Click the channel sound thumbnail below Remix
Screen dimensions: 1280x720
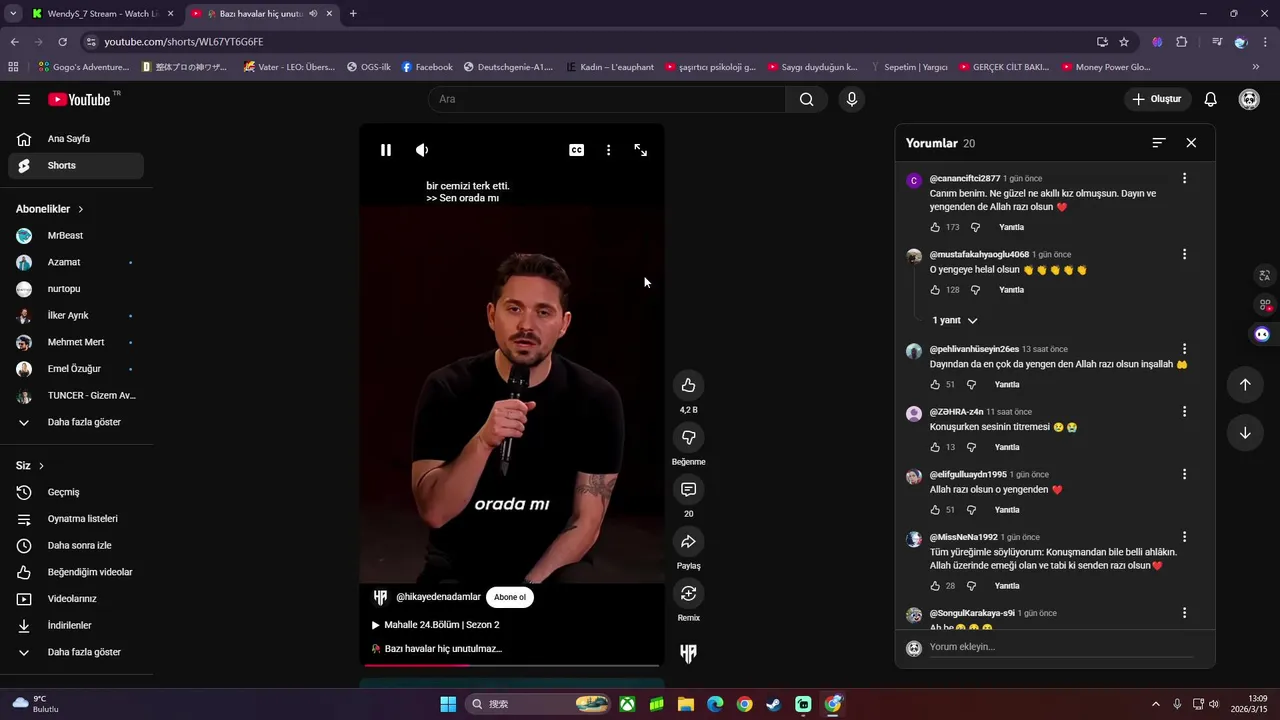(688, 654)
